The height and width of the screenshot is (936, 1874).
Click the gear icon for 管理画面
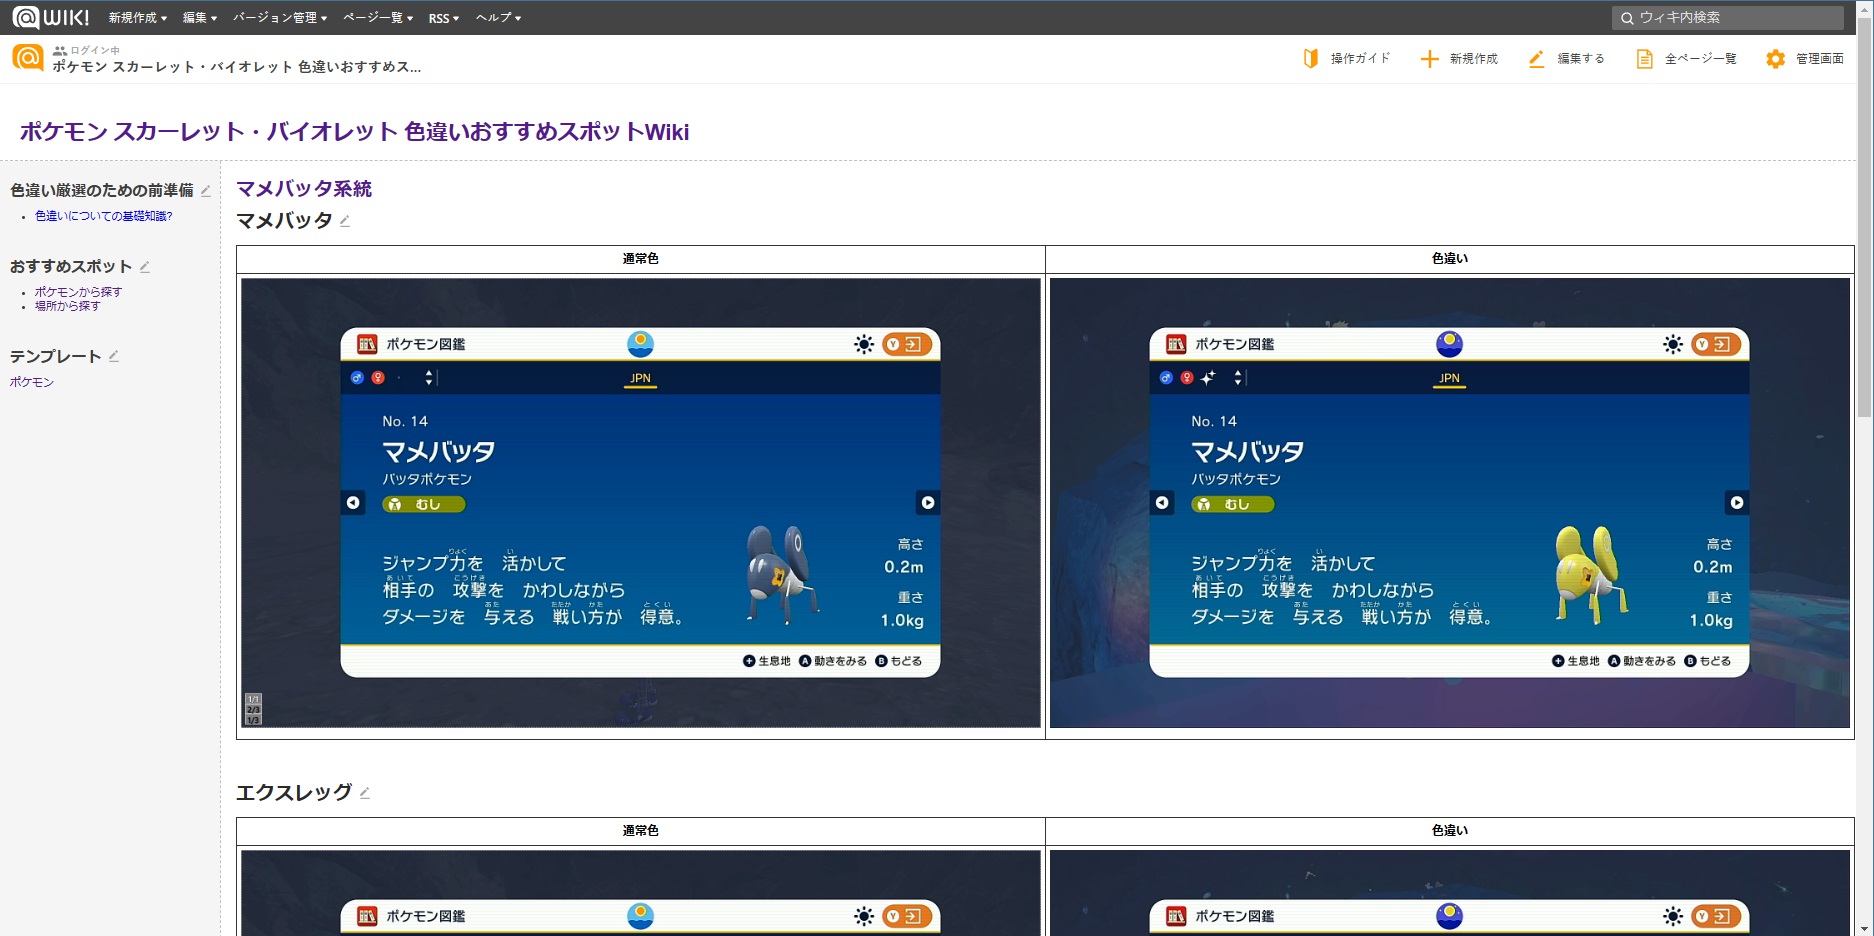[1775, 59]
